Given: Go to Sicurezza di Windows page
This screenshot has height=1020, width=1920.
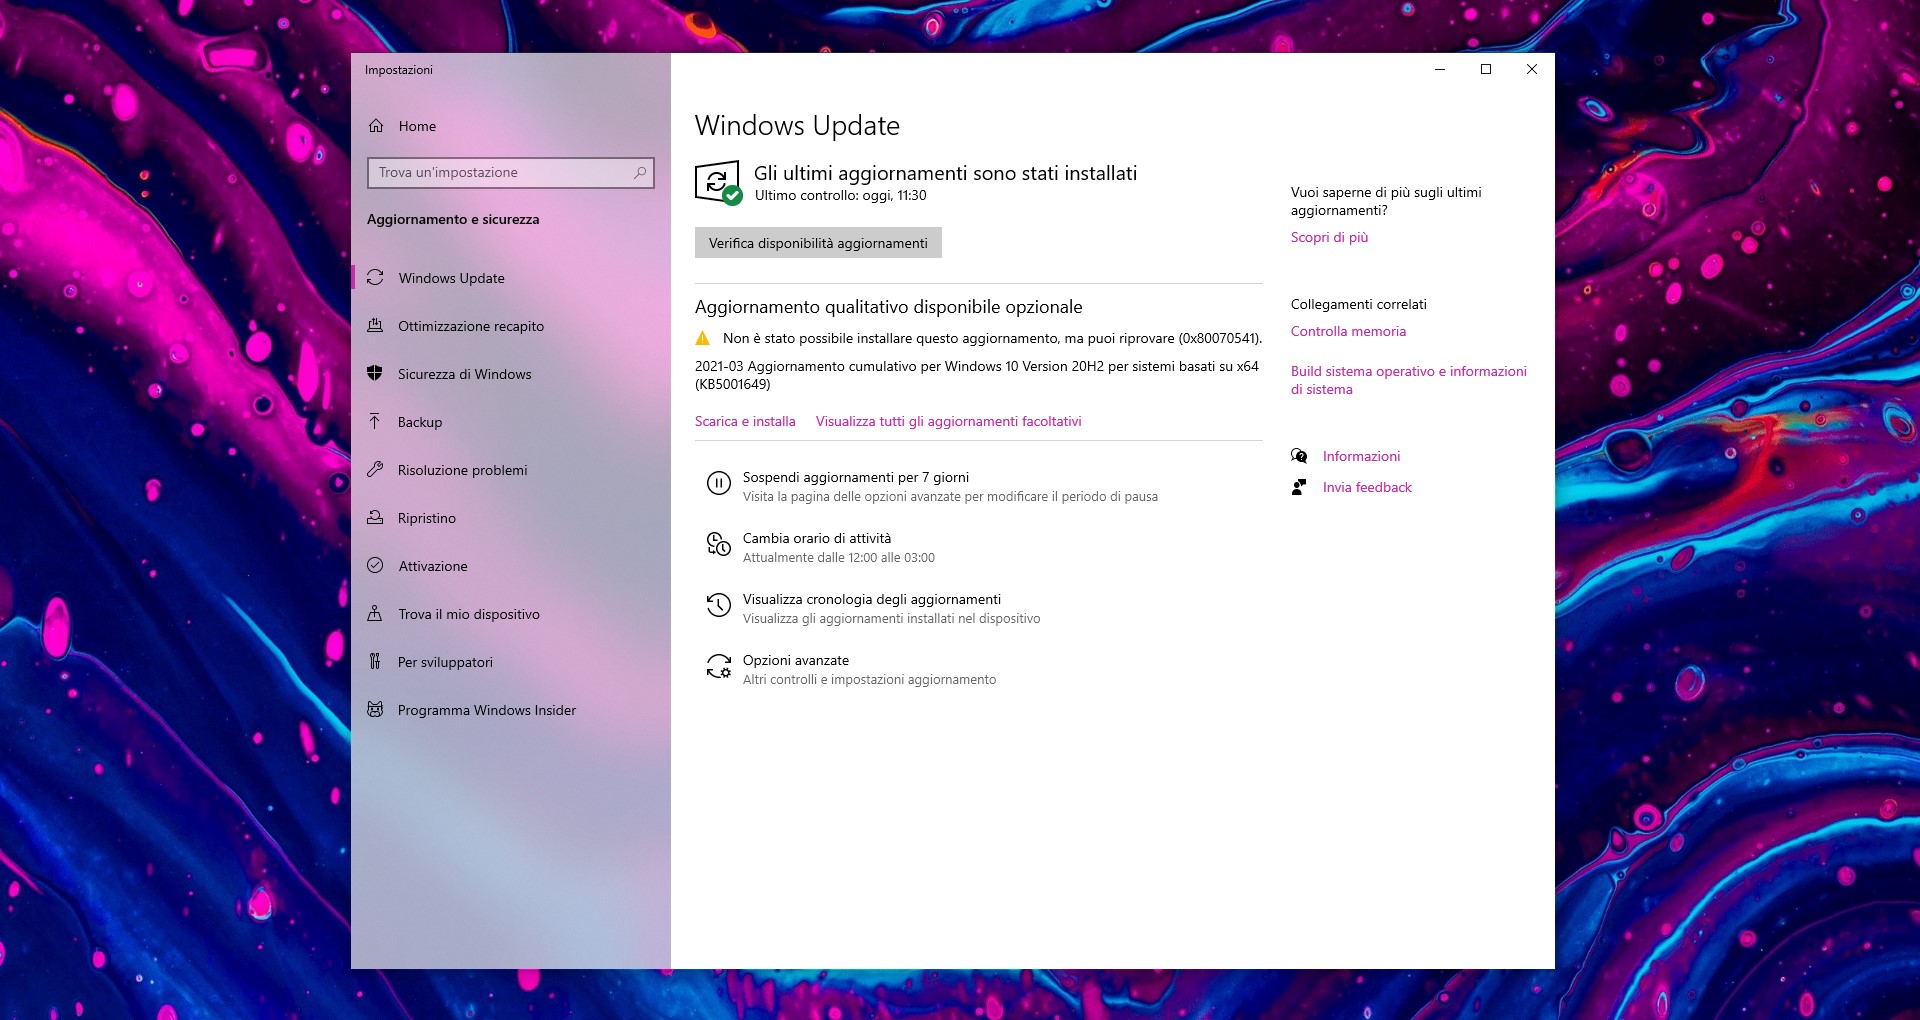Looking at the screenshot, I should (511, 374).
